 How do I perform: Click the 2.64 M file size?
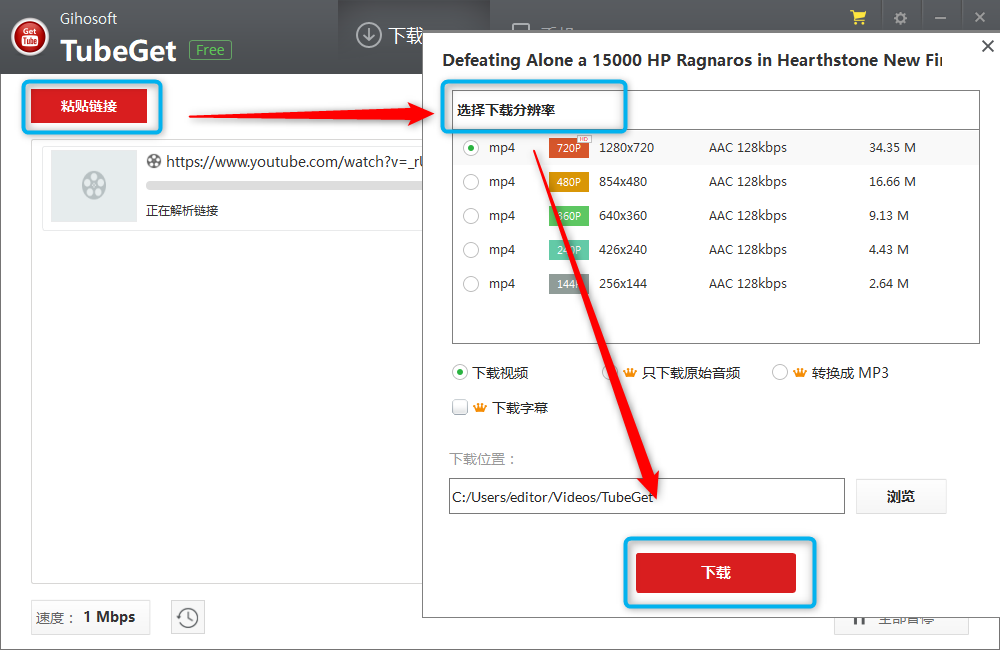coord(888,283)
